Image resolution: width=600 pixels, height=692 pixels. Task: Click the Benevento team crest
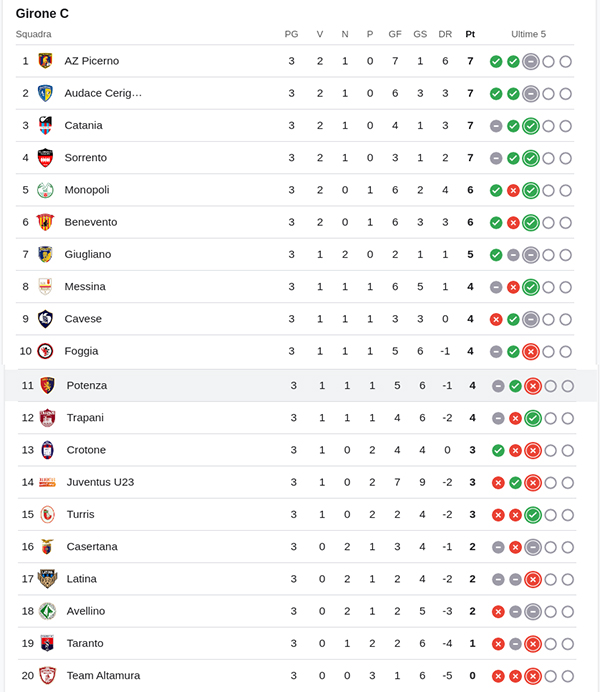[x=45, y=222]
